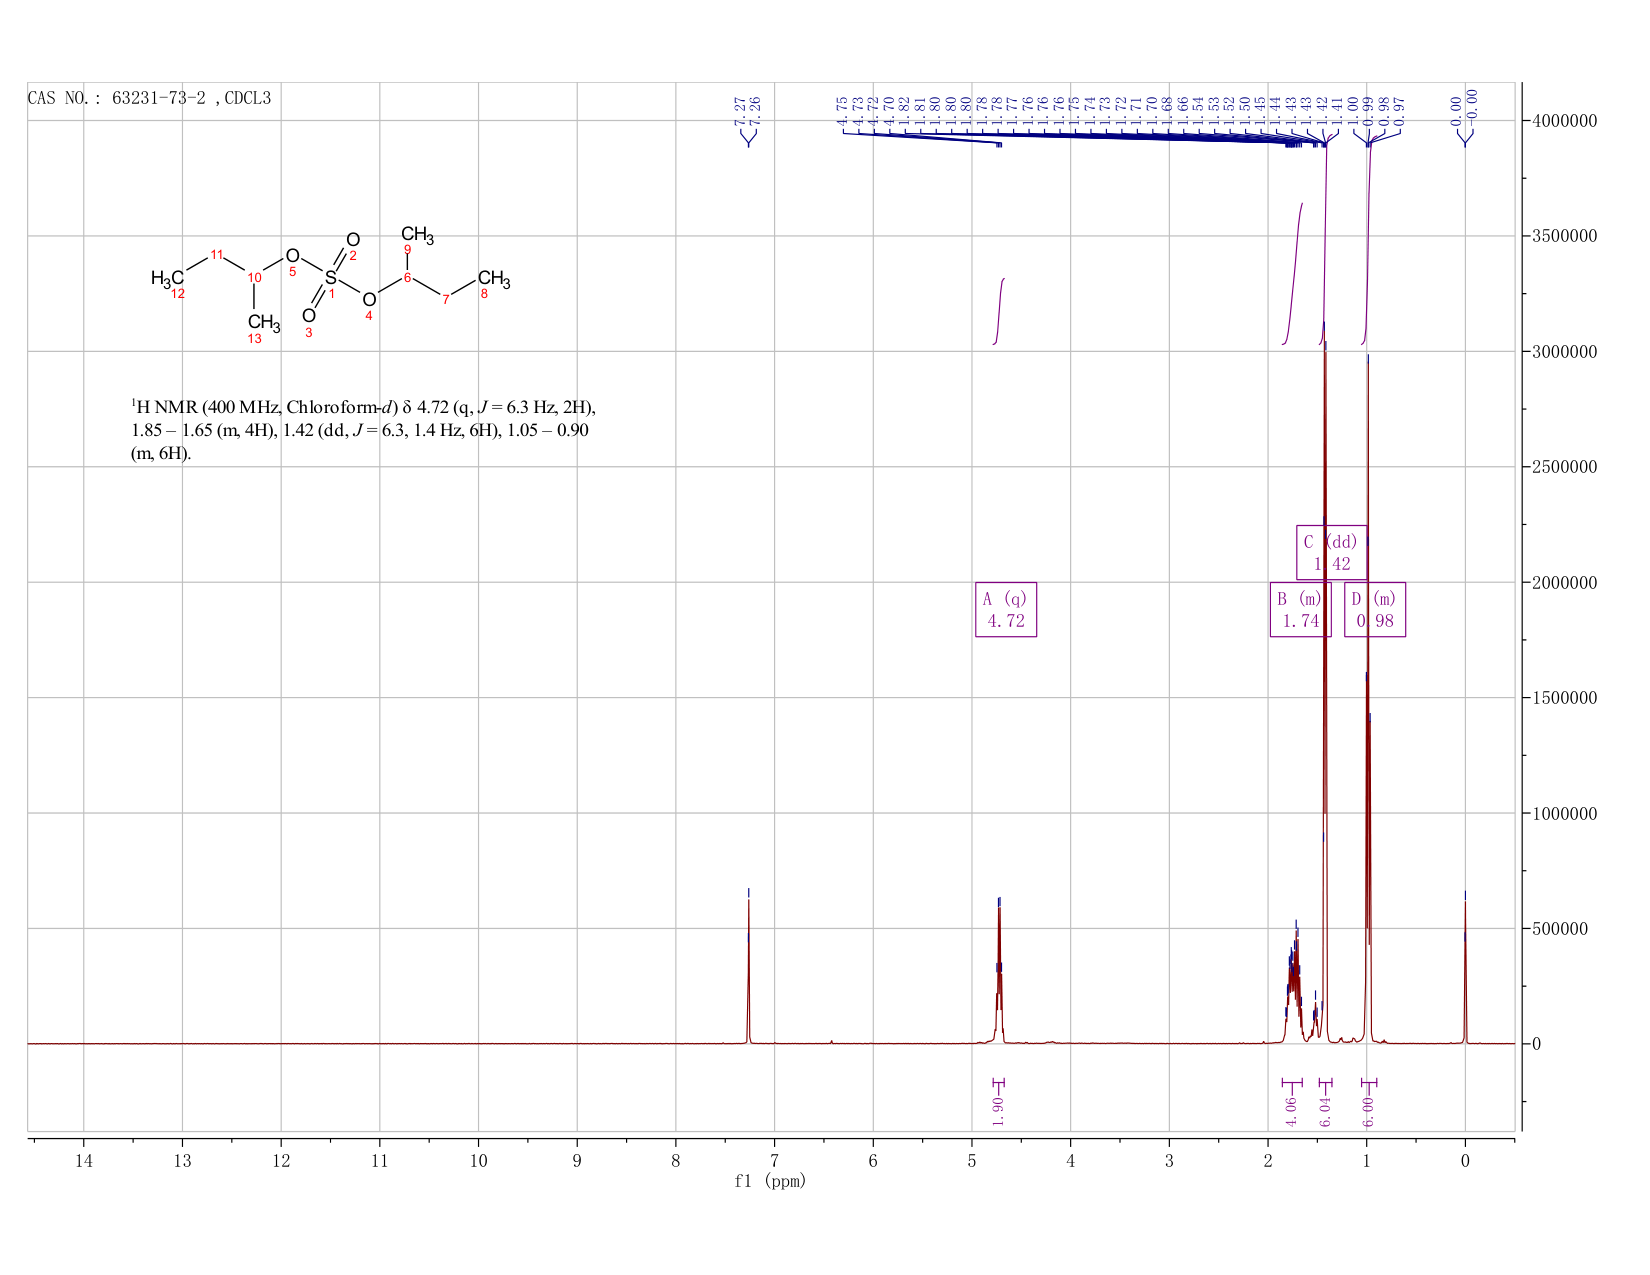Select the CH3 group numbered 8

(x=494, y=278)
